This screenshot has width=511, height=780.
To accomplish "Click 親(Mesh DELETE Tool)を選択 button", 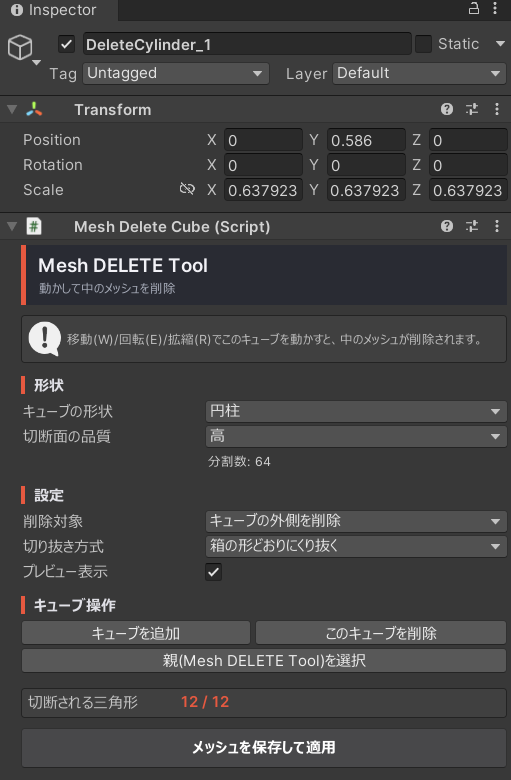I will 264,661.
